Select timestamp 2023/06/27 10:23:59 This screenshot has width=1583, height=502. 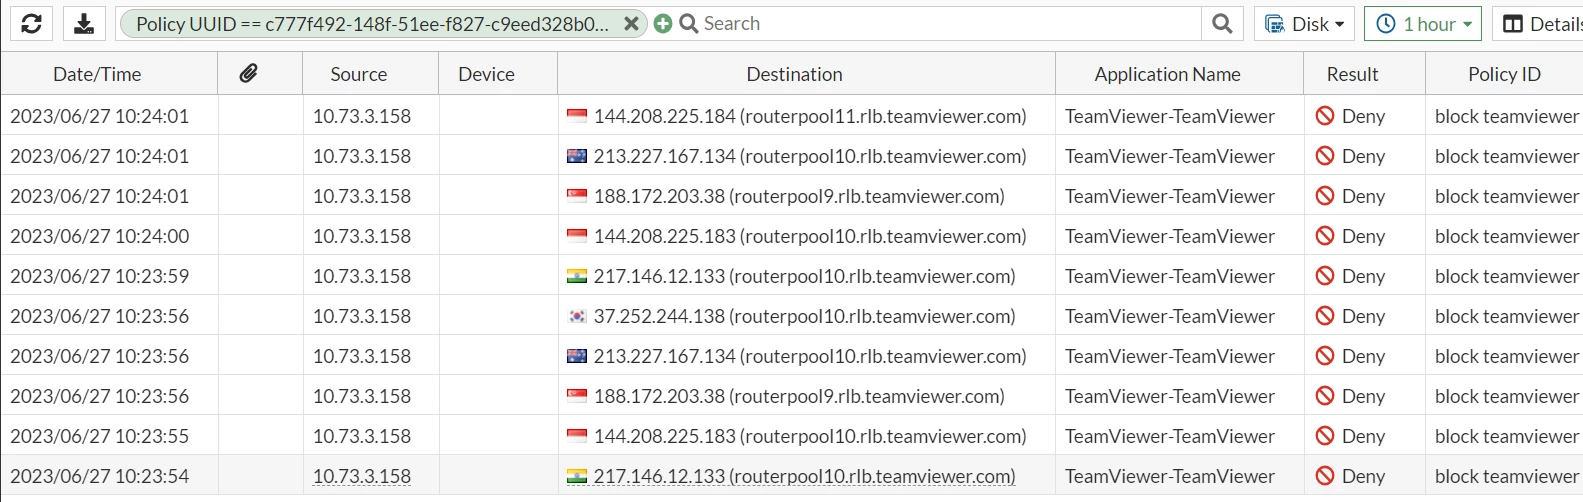(x=100, y=276)
